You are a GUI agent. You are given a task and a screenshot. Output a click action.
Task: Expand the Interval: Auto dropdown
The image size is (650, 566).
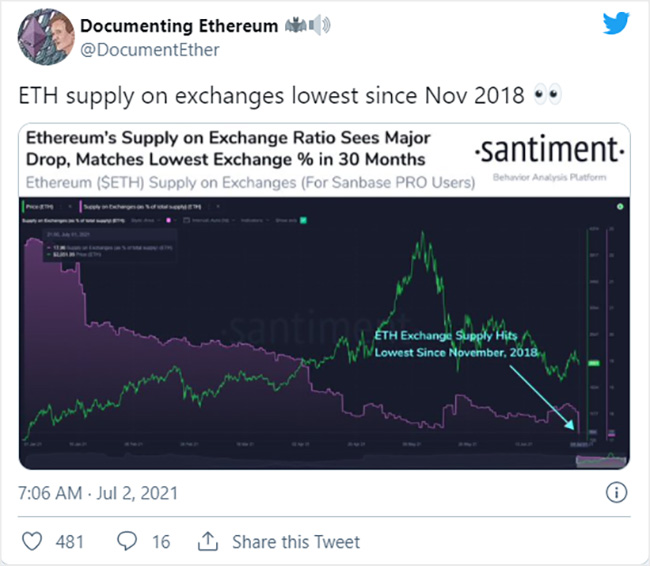pyautogui.click(x=210, y=220)
